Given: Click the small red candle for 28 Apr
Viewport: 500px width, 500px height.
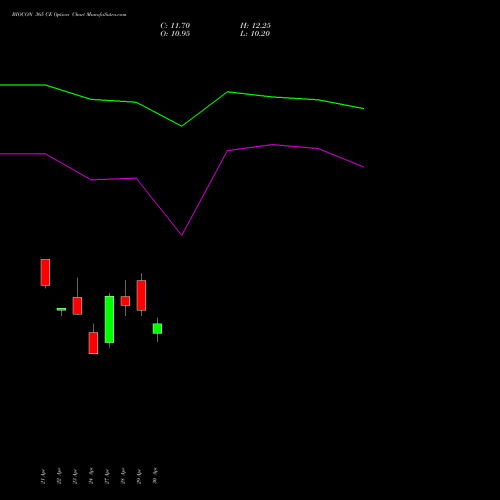Looking at the screenshot, I should [x=125, y=301].
